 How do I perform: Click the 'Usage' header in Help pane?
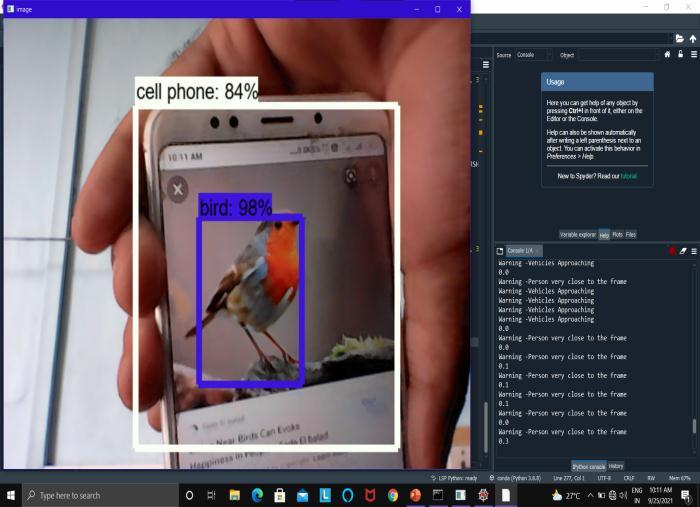click(x=597, y=82)
